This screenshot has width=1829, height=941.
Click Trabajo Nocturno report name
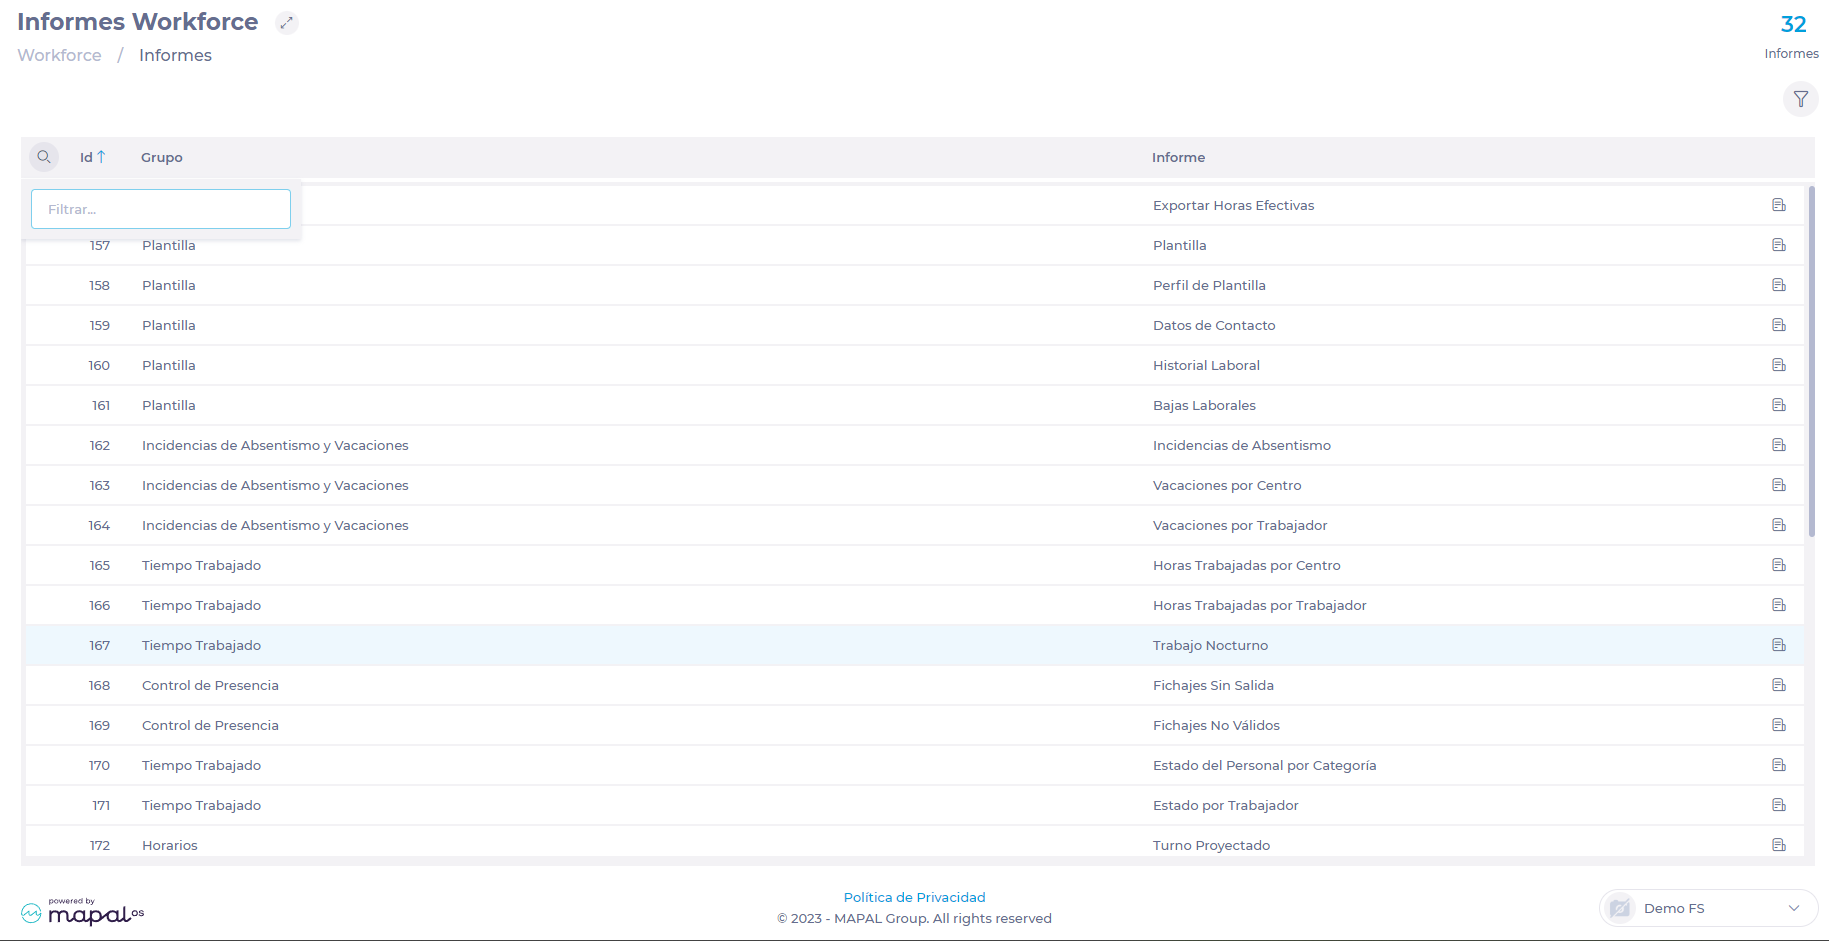click(1210, 645)
